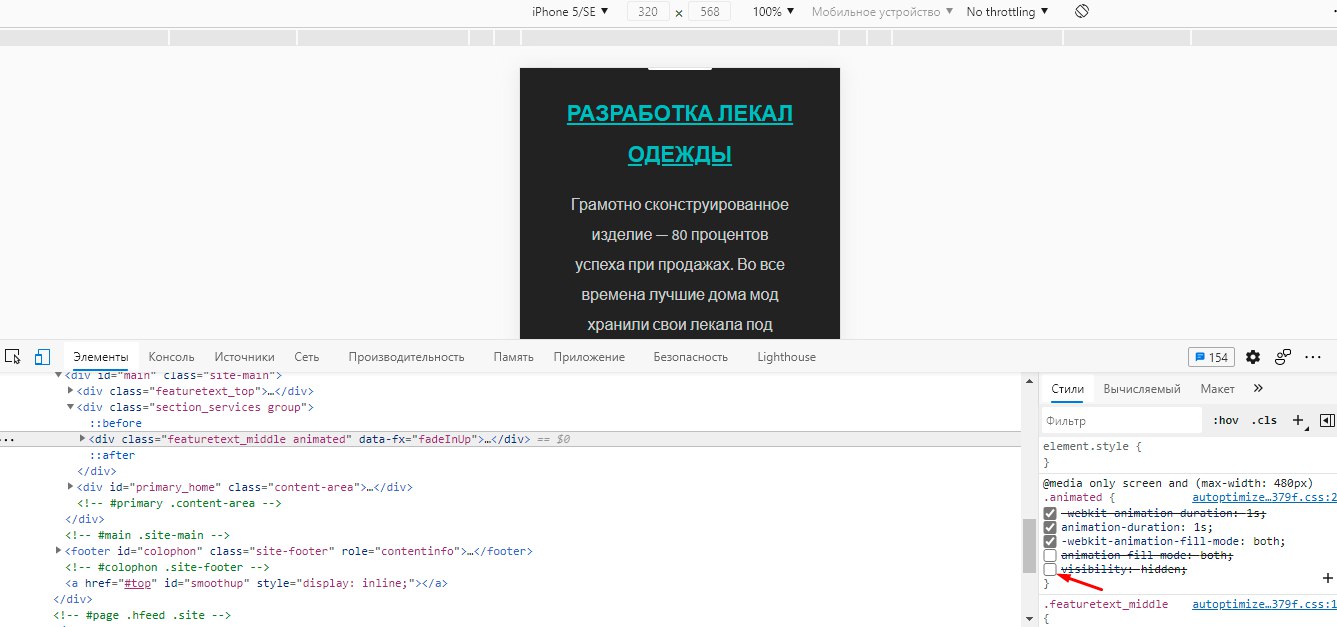The width and height of the screenshot is (1337, 627).
Task: Click the Elements panel scrollbar thumb
Action: (x=1029, y=546)
